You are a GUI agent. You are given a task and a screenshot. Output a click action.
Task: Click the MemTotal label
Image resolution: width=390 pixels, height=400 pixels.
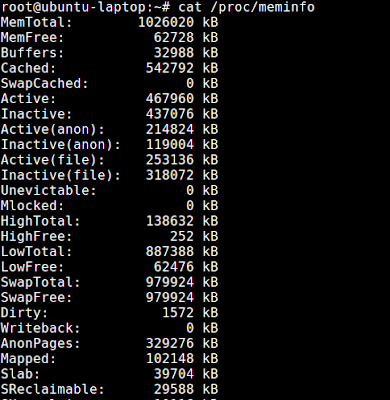36,22
